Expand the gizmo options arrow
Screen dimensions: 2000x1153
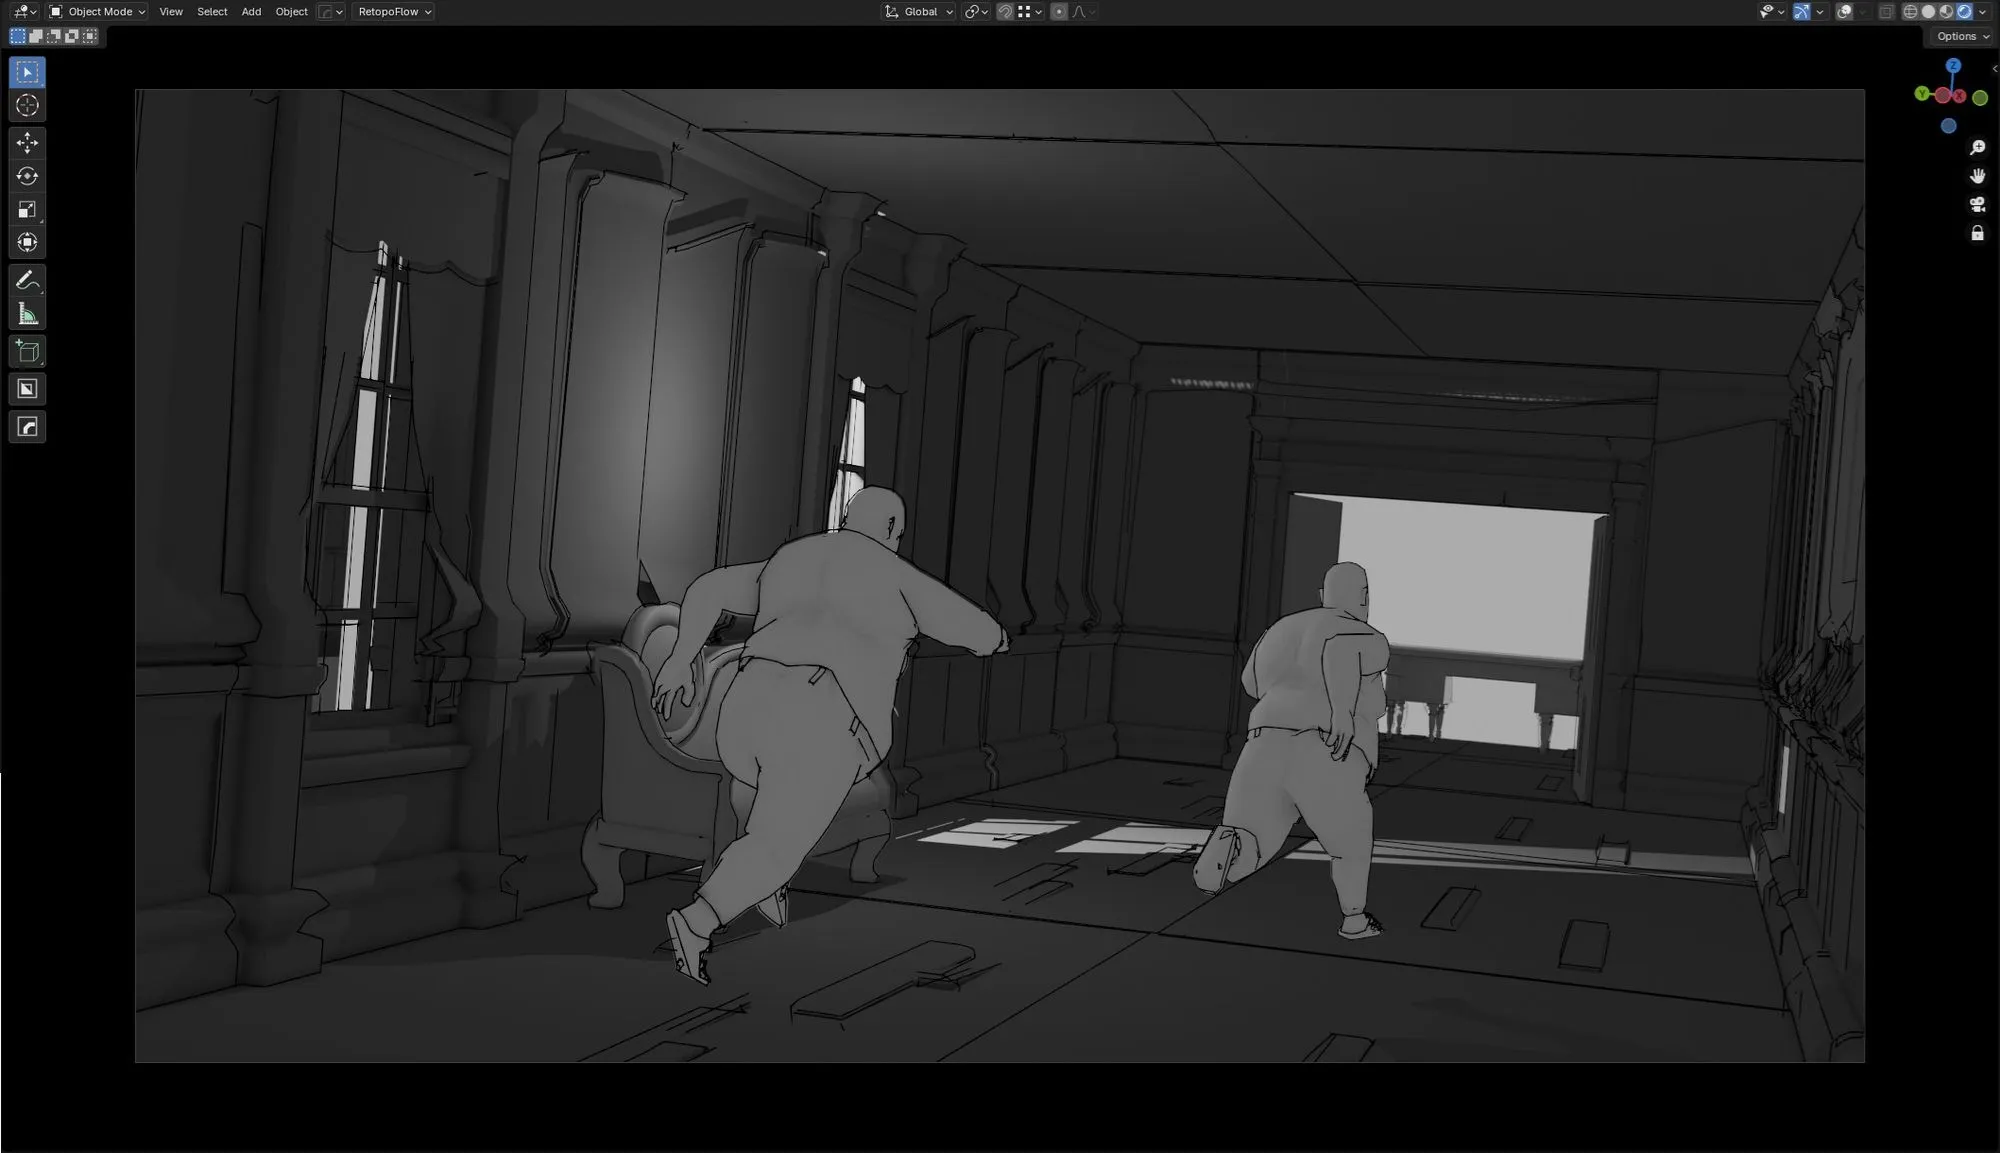pos(1819,12)
